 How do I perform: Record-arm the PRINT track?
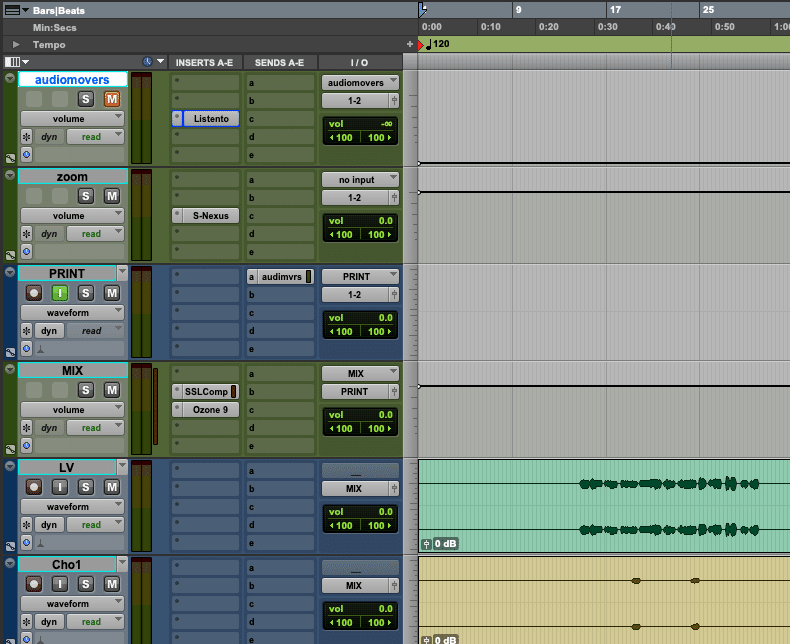coord(34,293)
